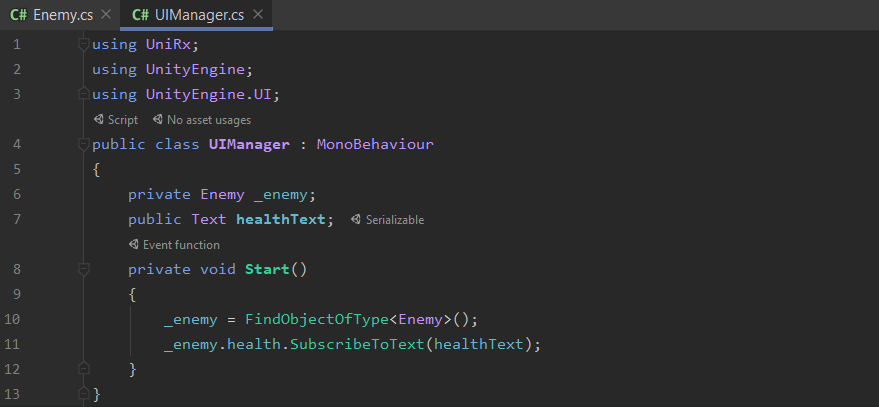Click the fold end marker at line 3
Screen dimensions: 879x407
tap(84, 94)
